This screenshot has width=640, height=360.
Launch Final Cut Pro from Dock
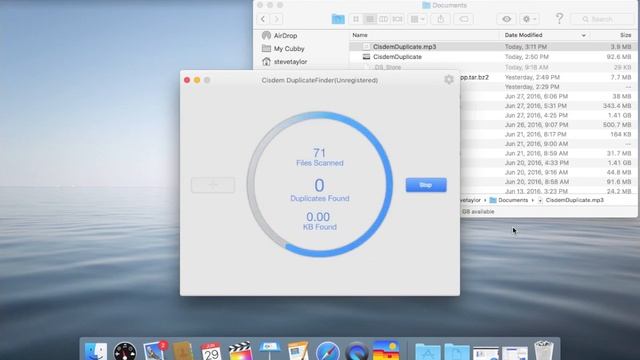tap(240, 351)
